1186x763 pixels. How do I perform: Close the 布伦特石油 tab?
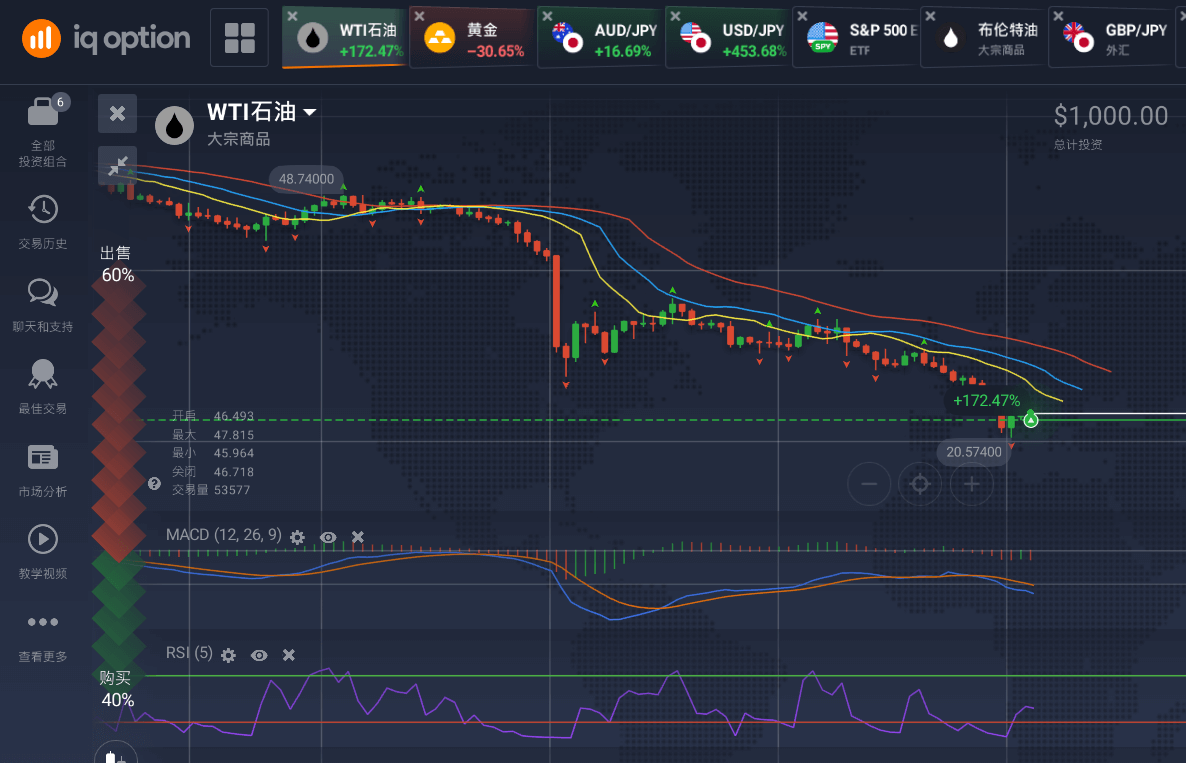[x=930, y=16]
